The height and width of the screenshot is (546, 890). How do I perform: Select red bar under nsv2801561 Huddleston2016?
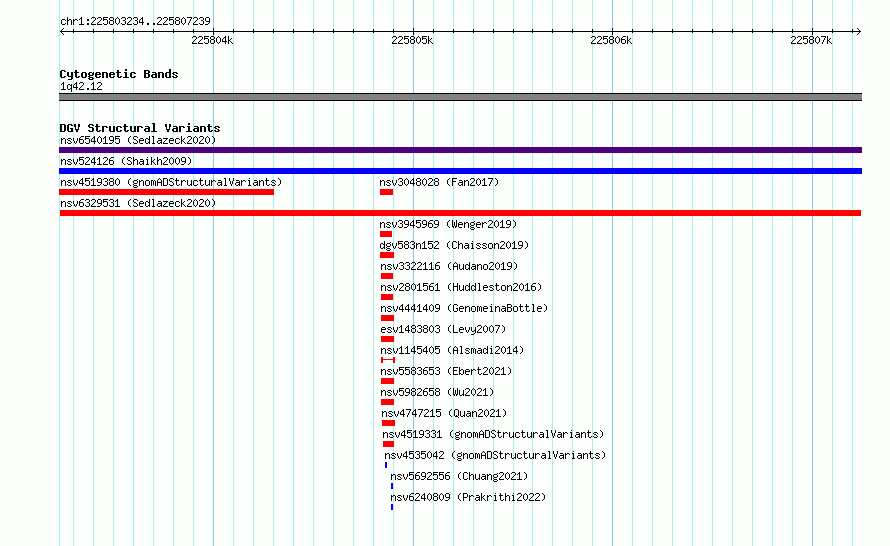click(387, 297)
